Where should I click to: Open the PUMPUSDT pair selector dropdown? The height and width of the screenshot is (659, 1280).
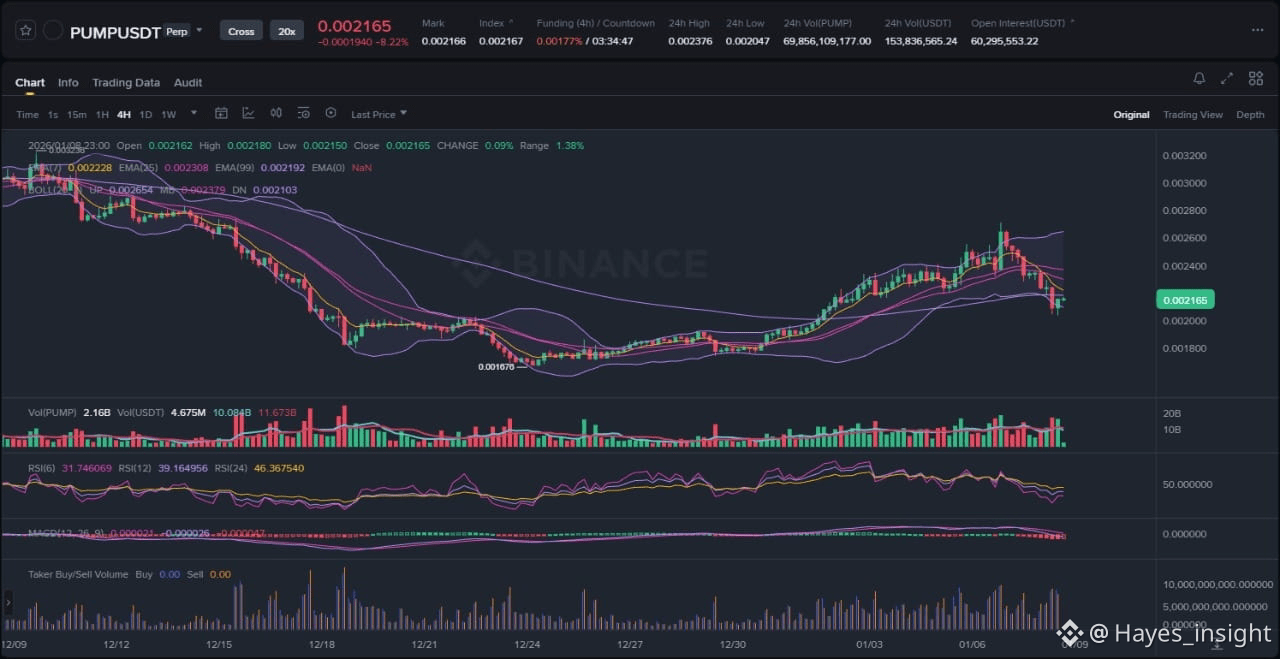click(199, 30)
